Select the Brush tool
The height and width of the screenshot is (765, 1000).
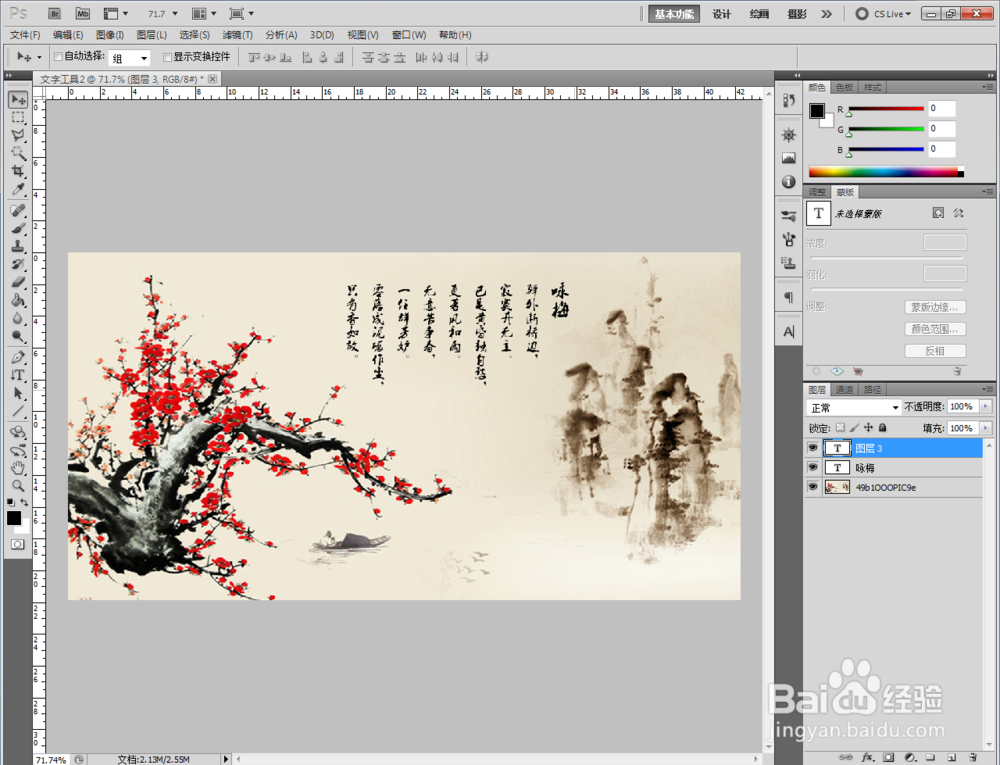click(x=18, y=228)
